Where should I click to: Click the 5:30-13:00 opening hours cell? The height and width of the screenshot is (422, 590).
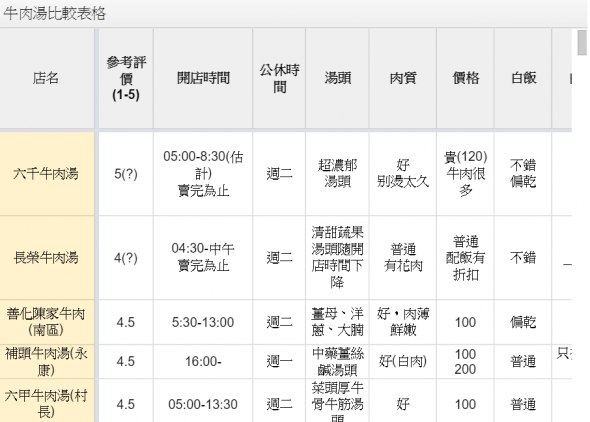(x=203, y=322)
